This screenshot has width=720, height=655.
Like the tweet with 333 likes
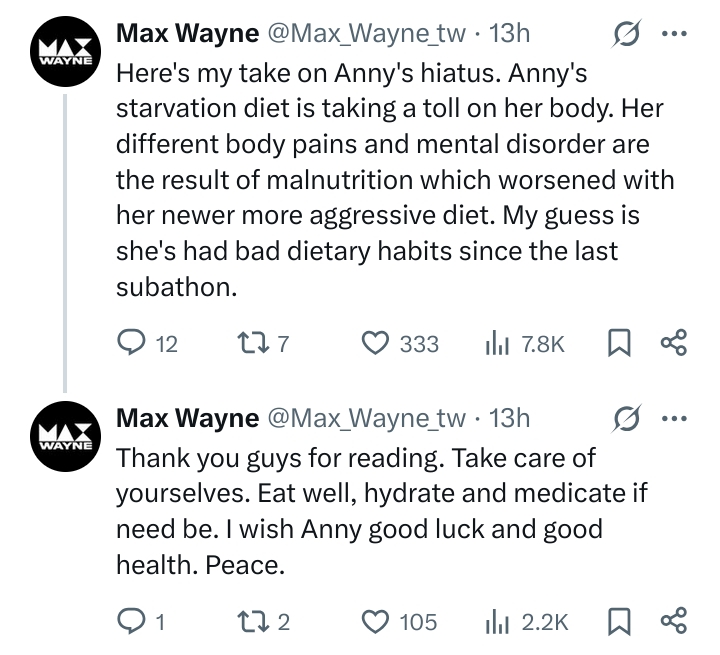(x=376, y=343)
